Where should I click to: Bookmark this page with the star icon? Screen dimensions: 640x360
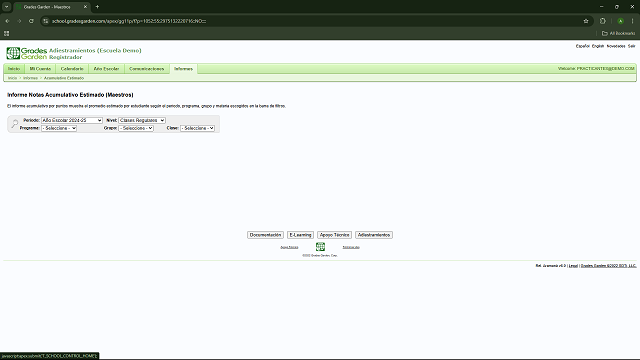point(586,21)
